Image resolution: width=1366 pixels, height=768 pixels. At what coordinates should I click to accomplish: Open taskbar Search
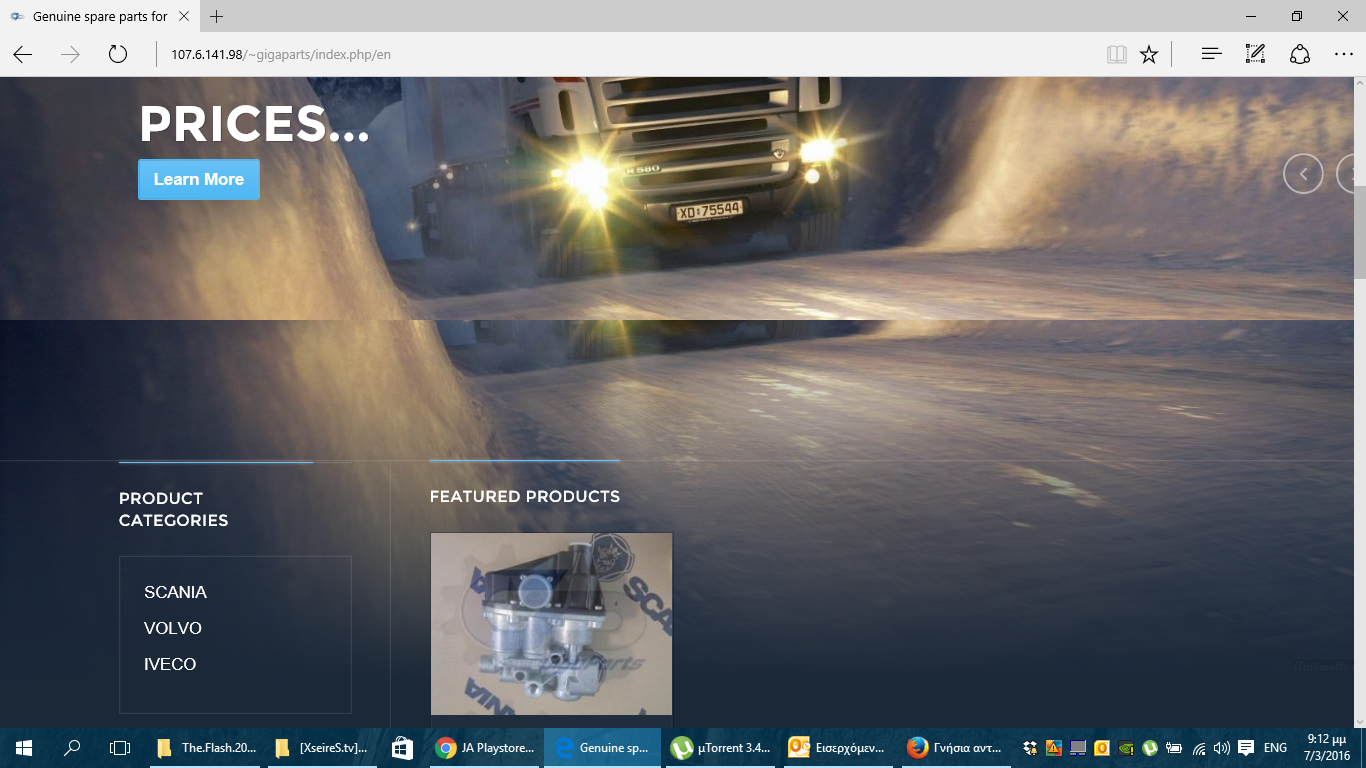pos(72,748)
